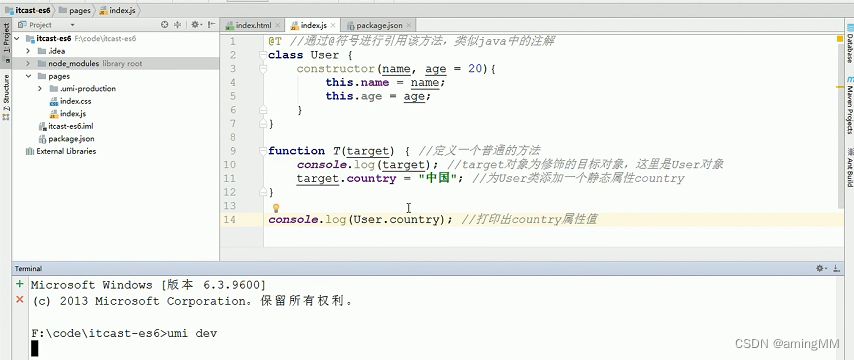Fold the class User block at line 2
The width and height of the screenshot is (854, 360).
263,55
